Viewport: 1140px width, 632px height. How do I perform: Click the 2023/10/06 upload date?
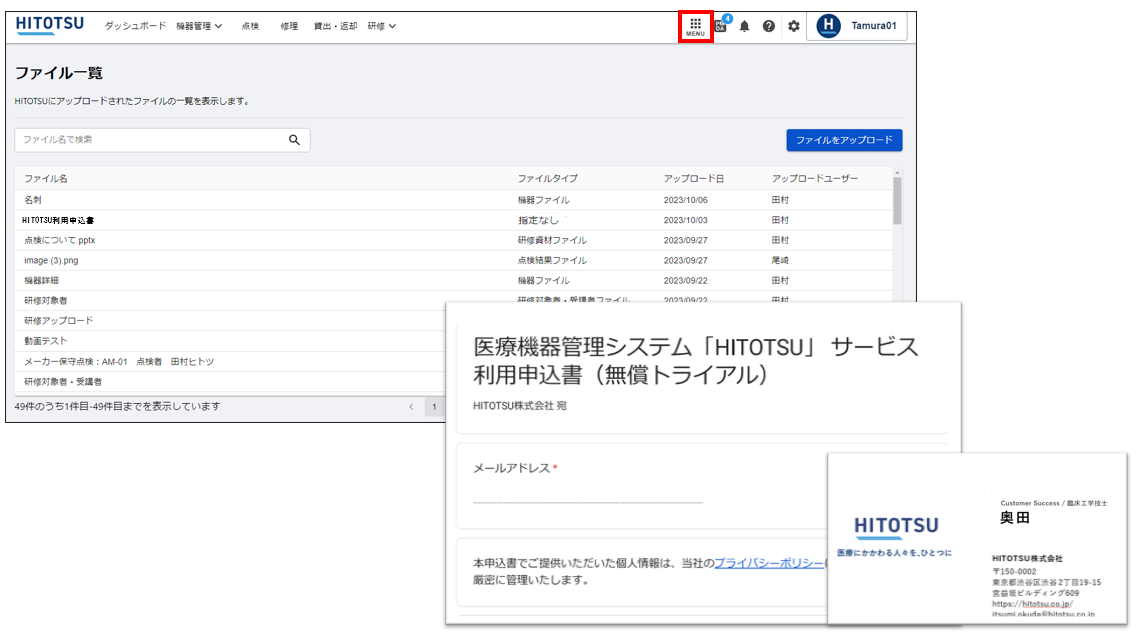click(685, 200)
